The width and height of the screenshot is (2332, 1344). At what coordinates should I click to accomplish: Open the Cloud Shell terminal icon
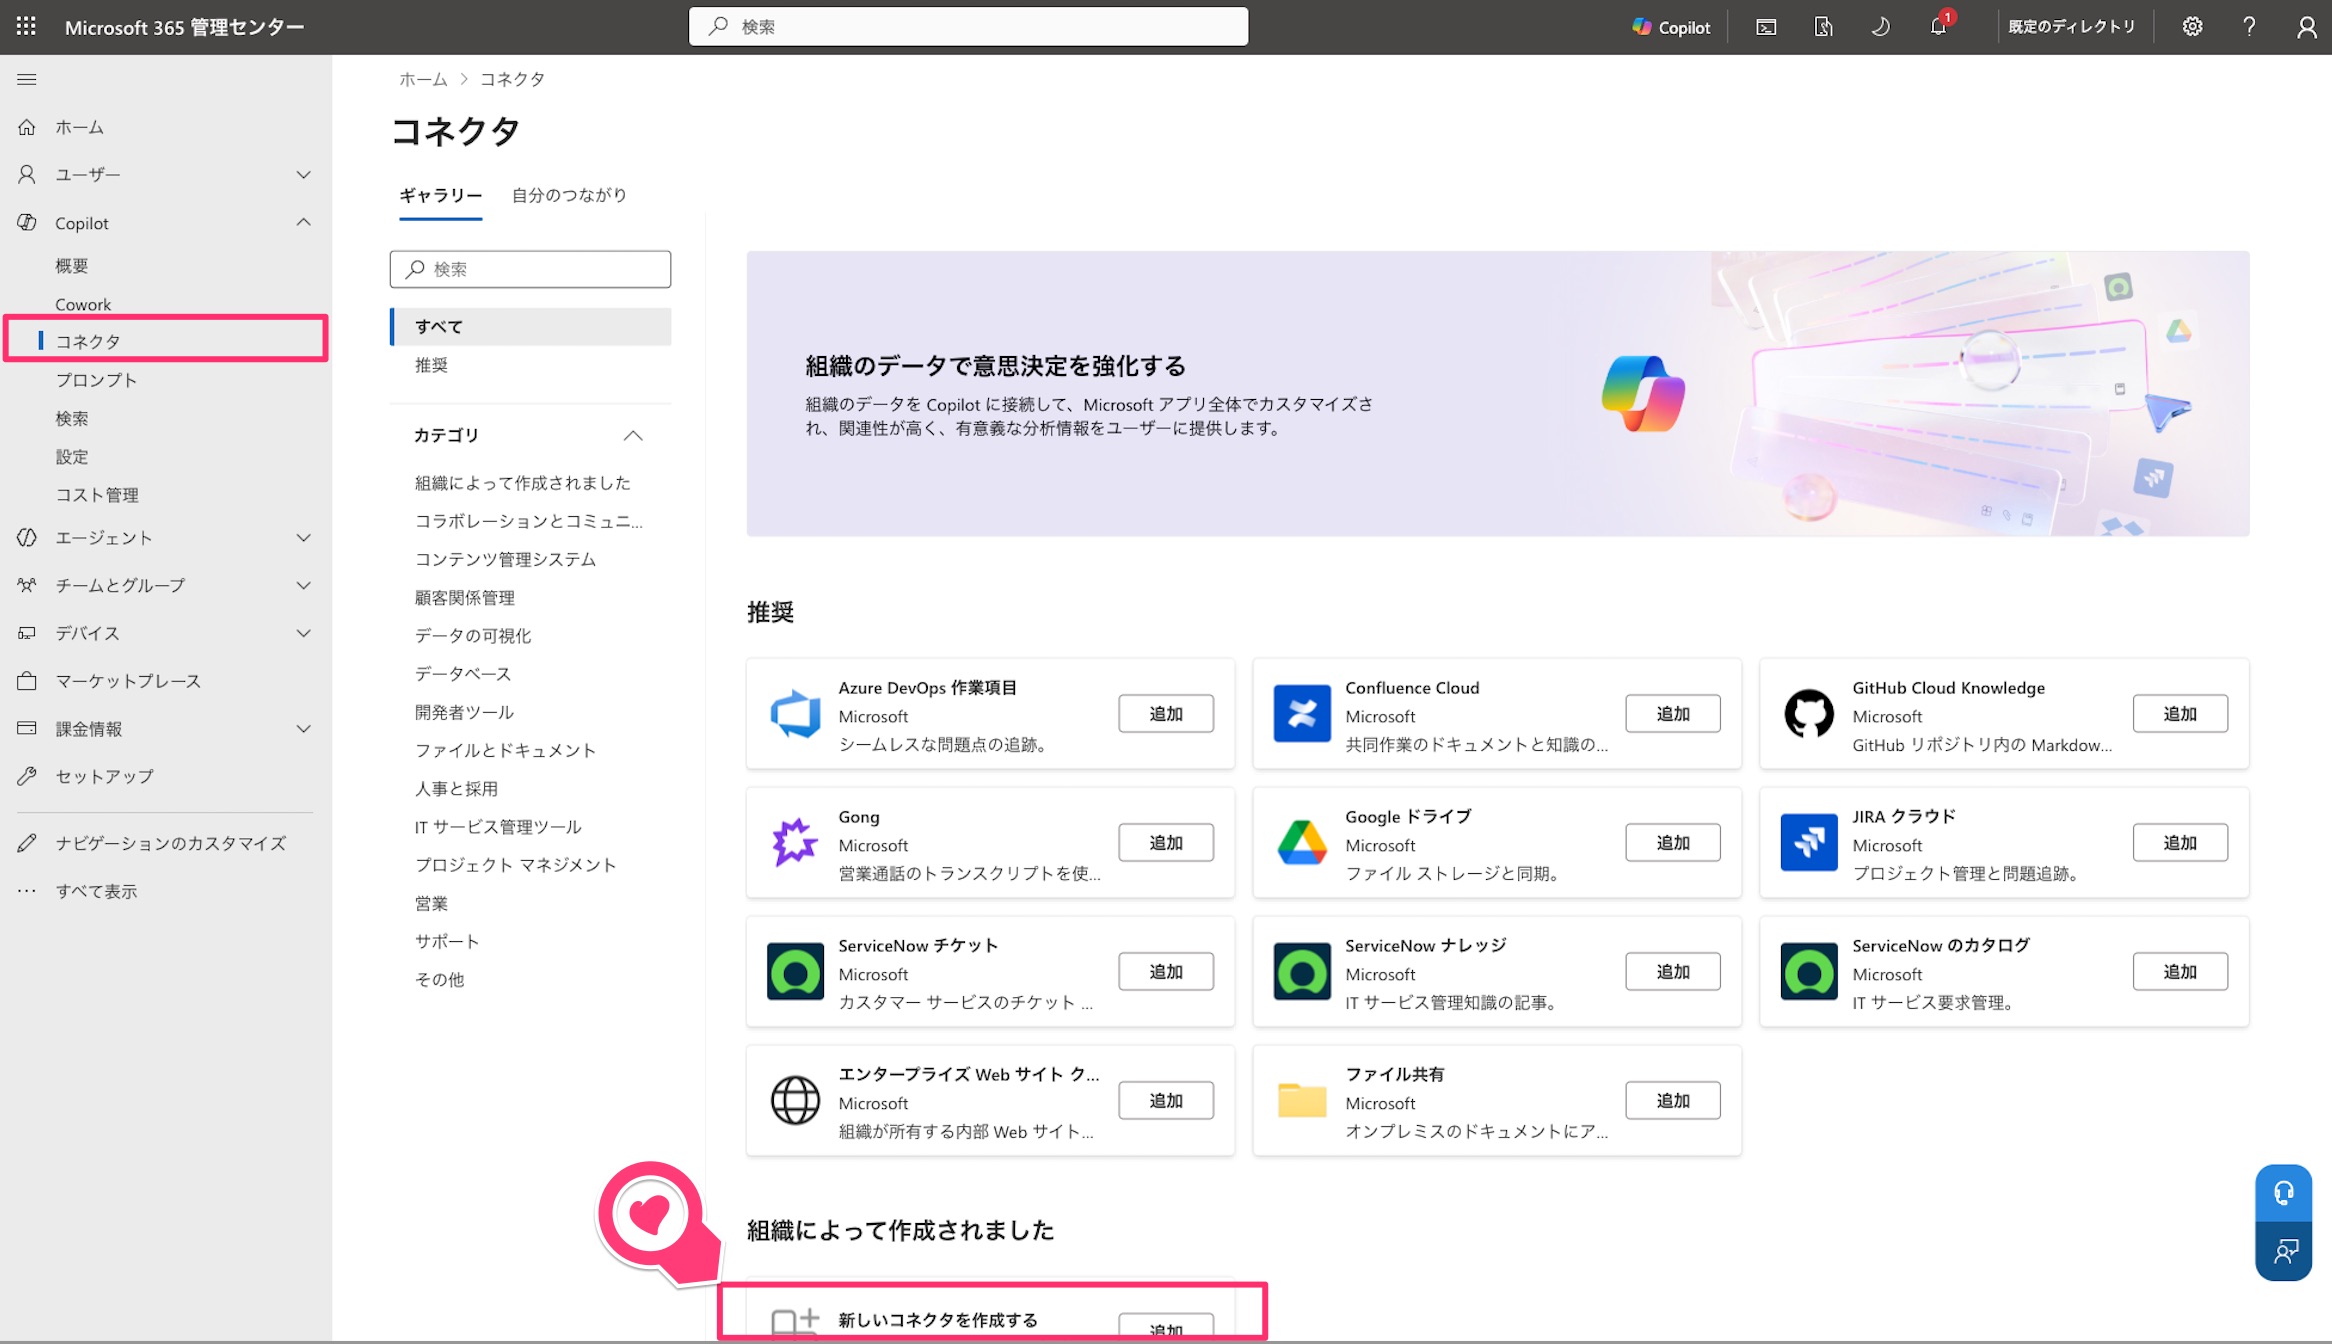point(1766,27)
